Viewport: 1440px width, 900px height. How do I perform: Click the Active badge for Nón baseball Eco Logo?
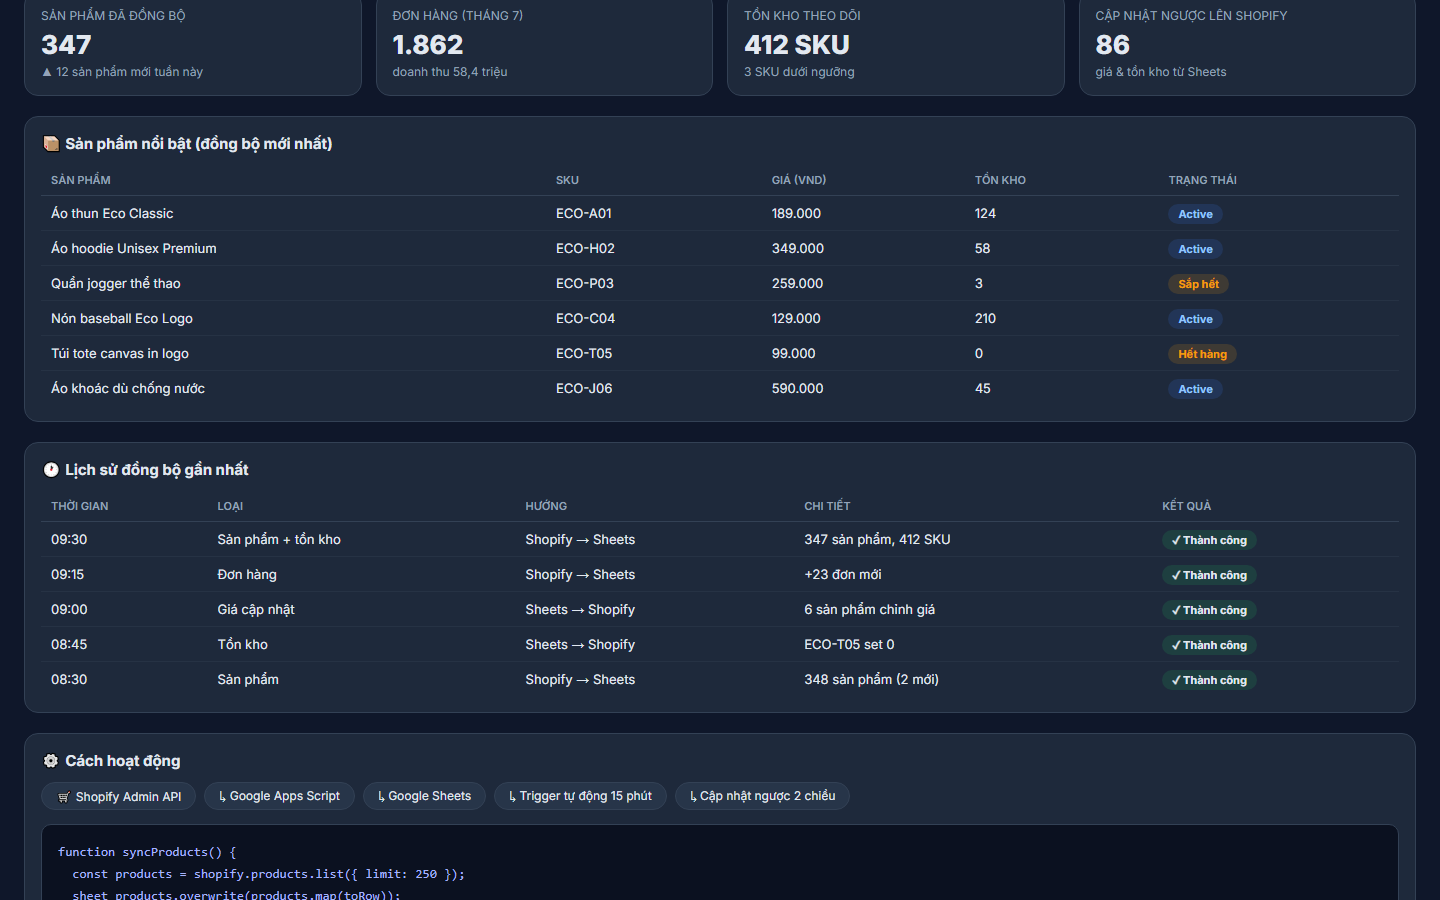pos(1195,319)
